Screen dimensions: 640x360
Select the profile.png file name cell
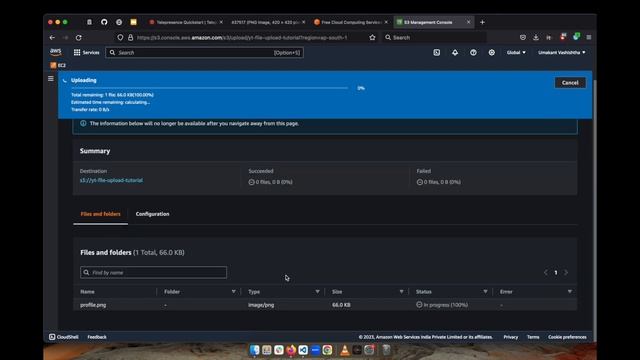click(x=93, y=305)
